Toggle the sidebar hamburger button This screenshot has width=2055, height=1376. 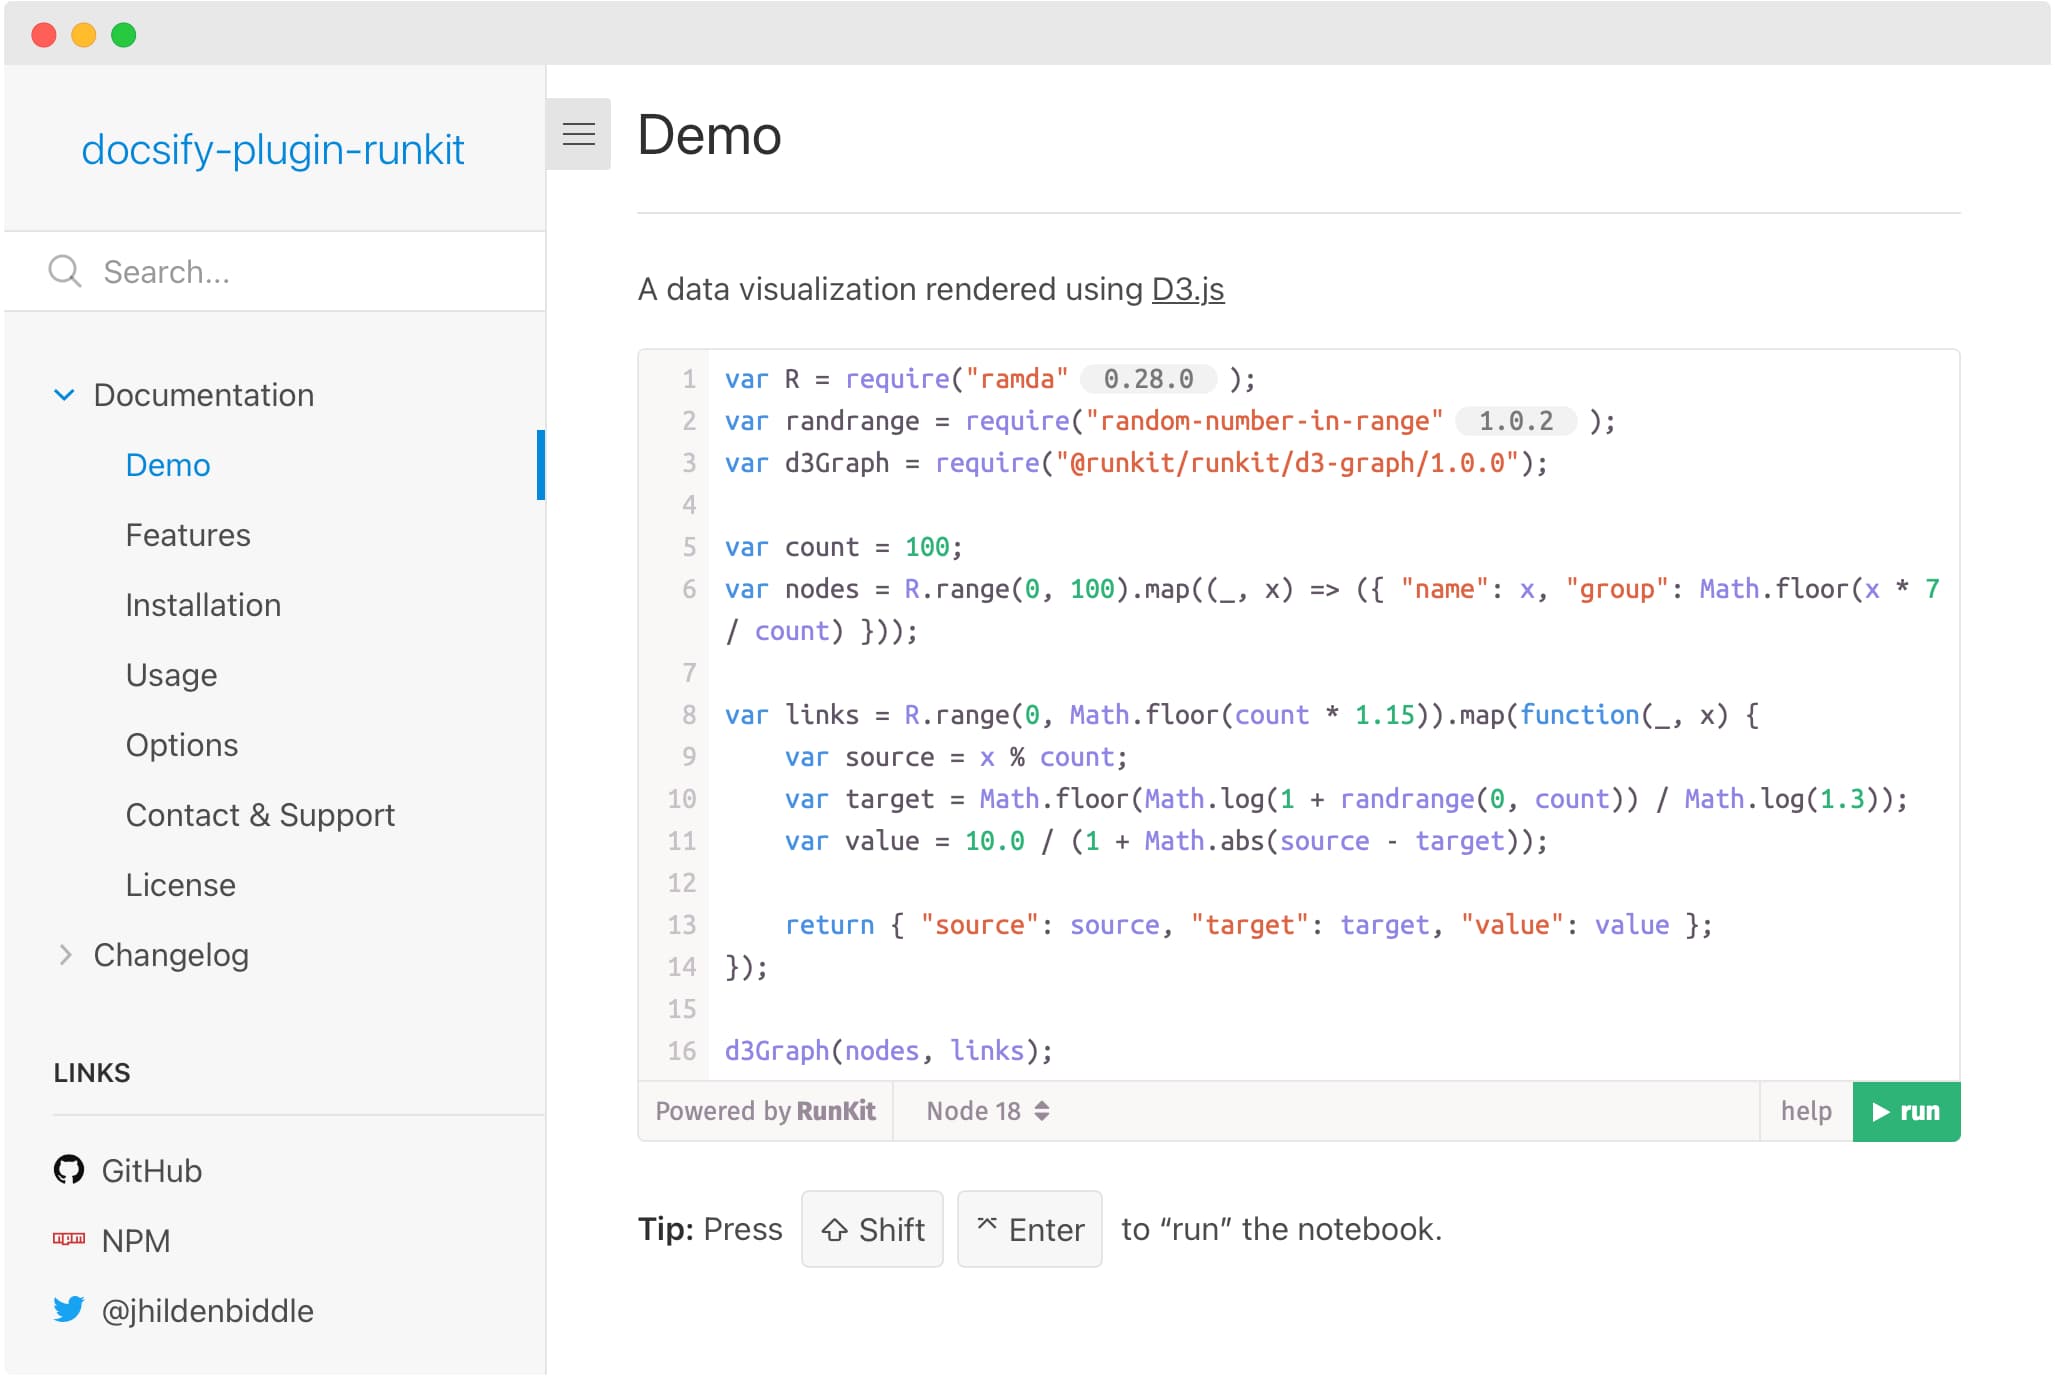click(x=578, y=134)
